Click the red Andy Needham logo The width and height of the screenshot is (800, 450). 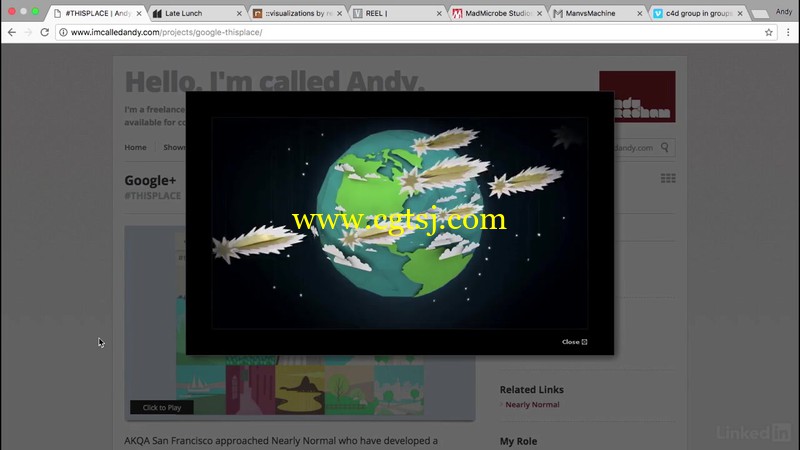637,96
